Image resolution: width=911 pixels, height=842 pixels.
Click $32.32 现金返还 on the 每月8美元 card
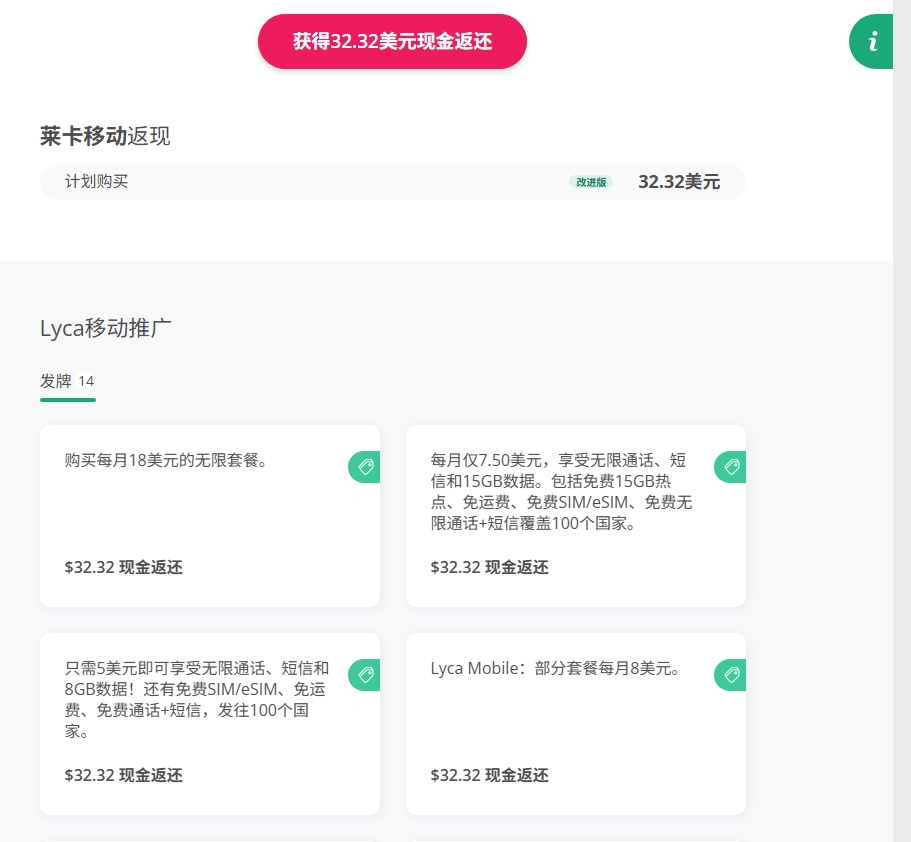tap(490, 775)
